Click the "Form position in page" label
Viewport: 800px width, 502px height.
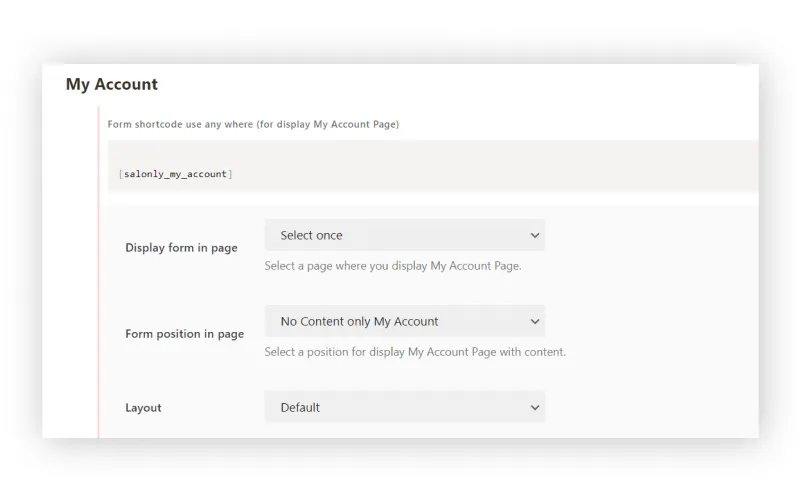tap(184, 334)
